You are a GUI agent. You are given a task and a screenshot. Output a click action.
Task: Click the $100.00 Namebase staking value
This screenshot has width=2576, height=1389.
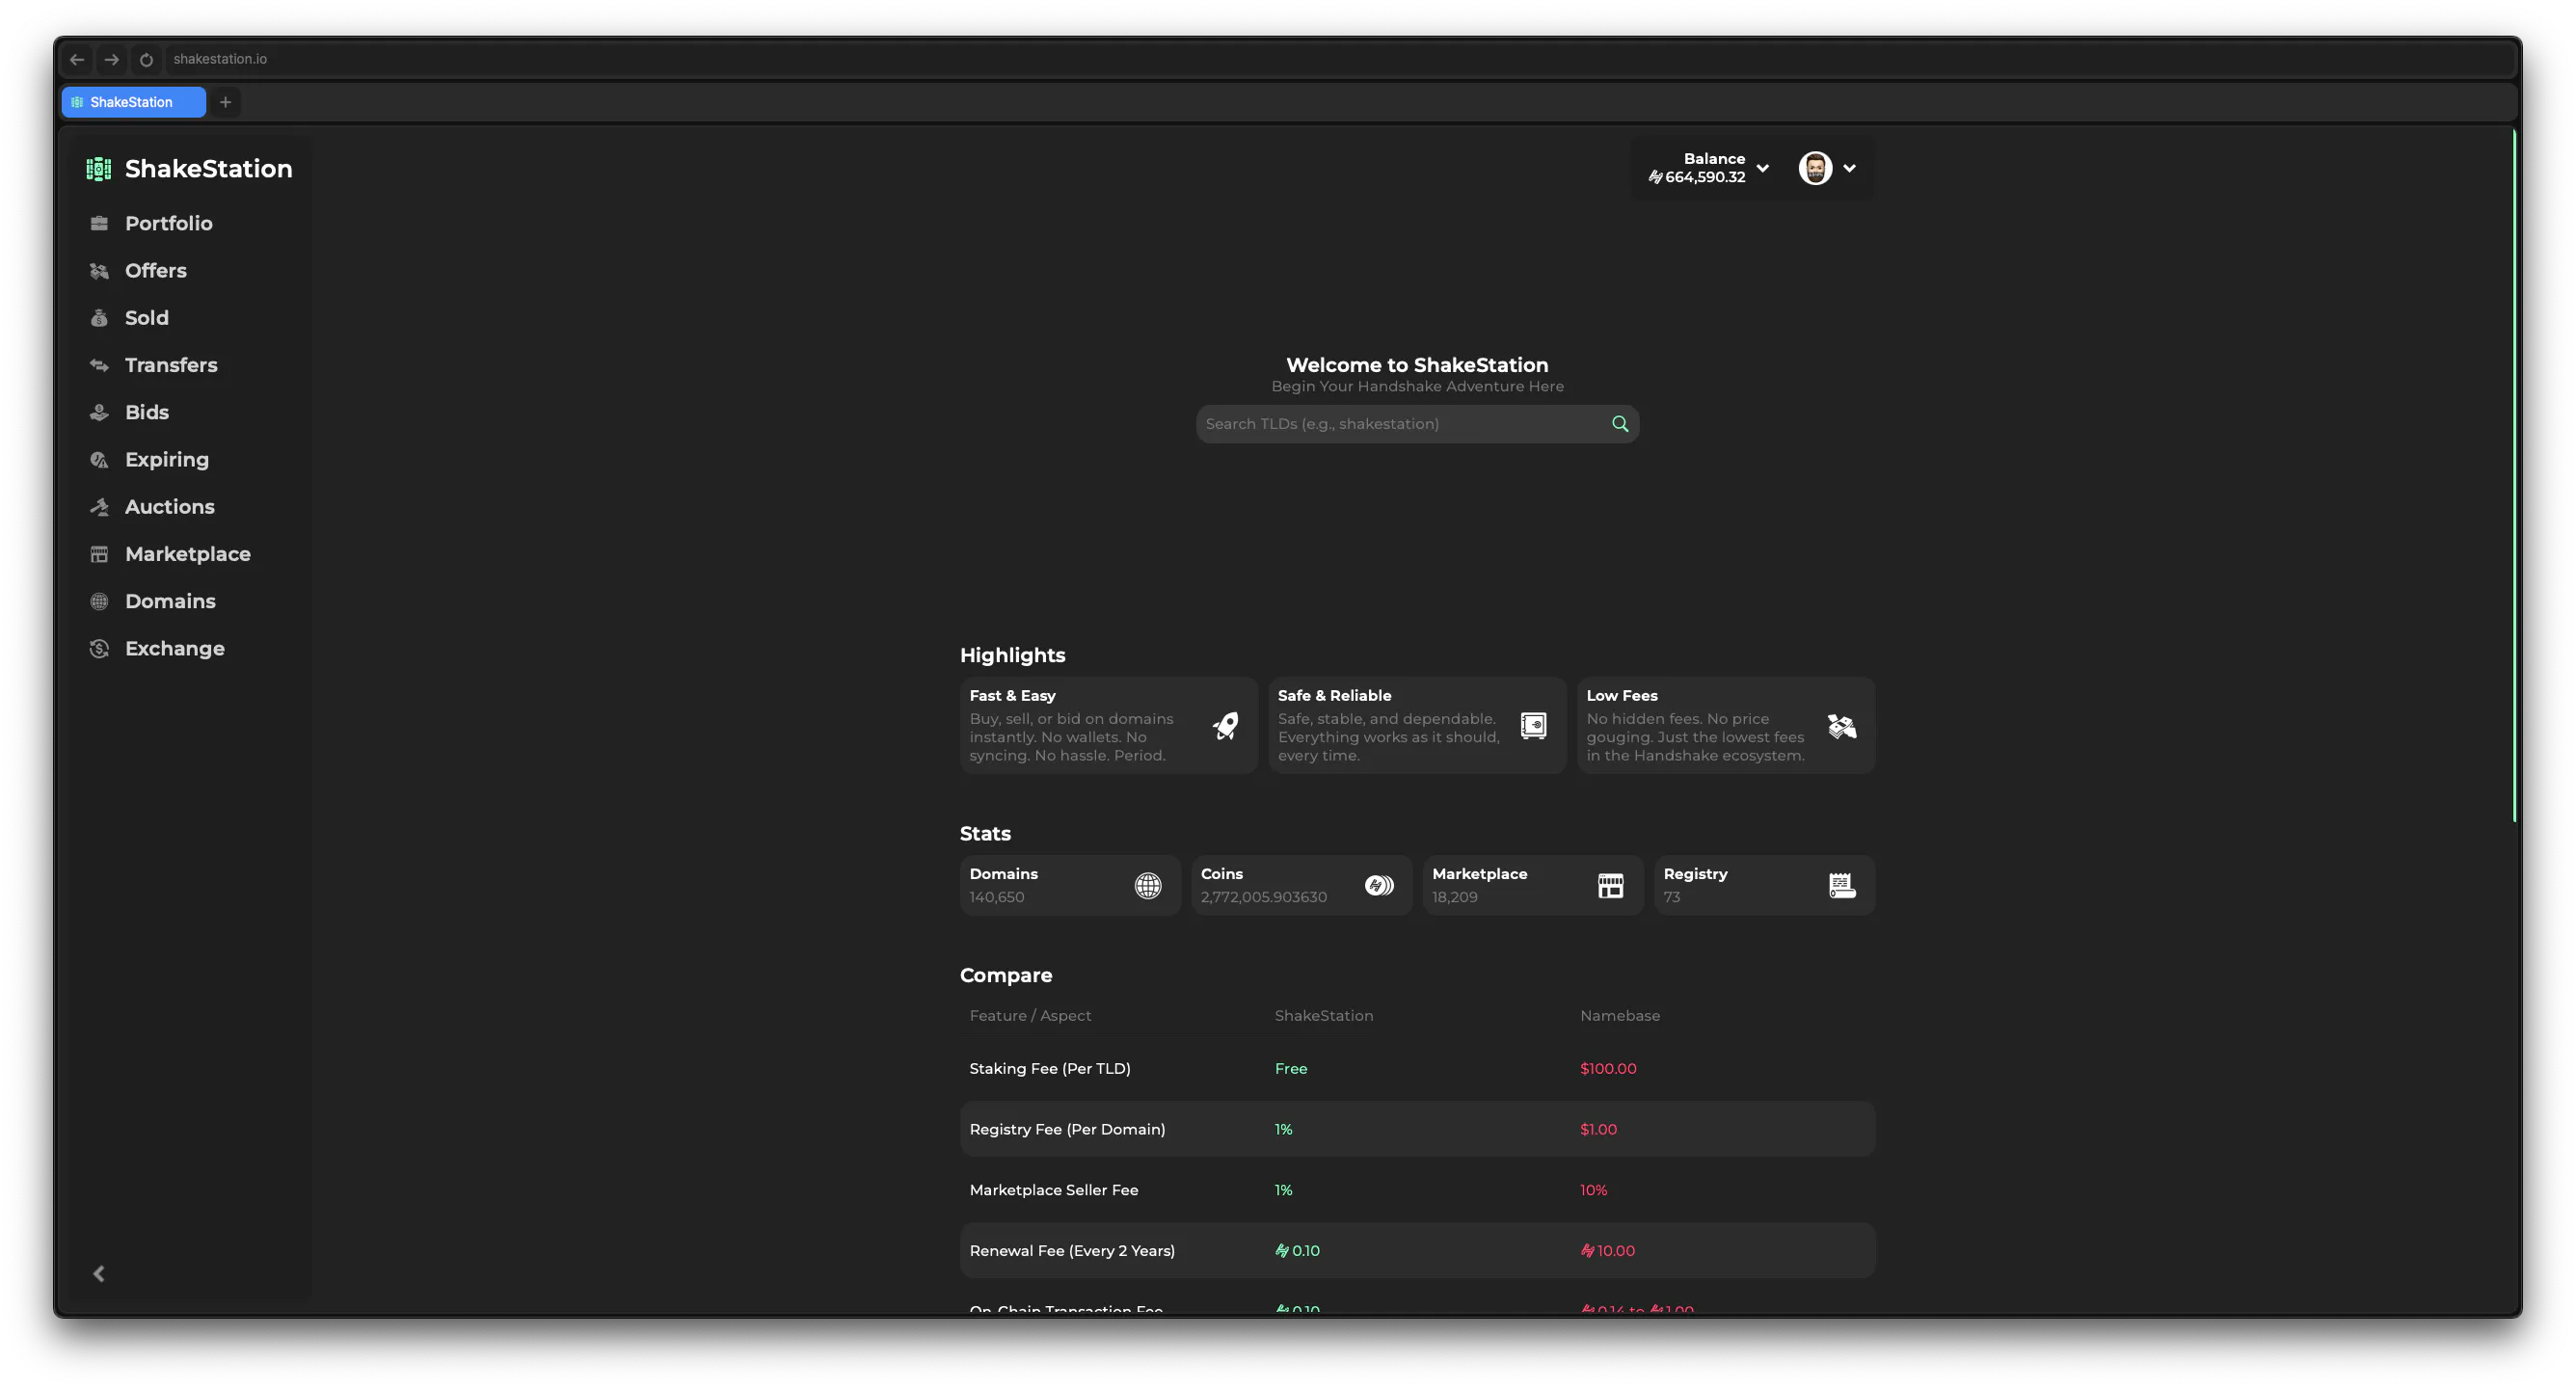pyautogui.click(x=1608, y=1068)
